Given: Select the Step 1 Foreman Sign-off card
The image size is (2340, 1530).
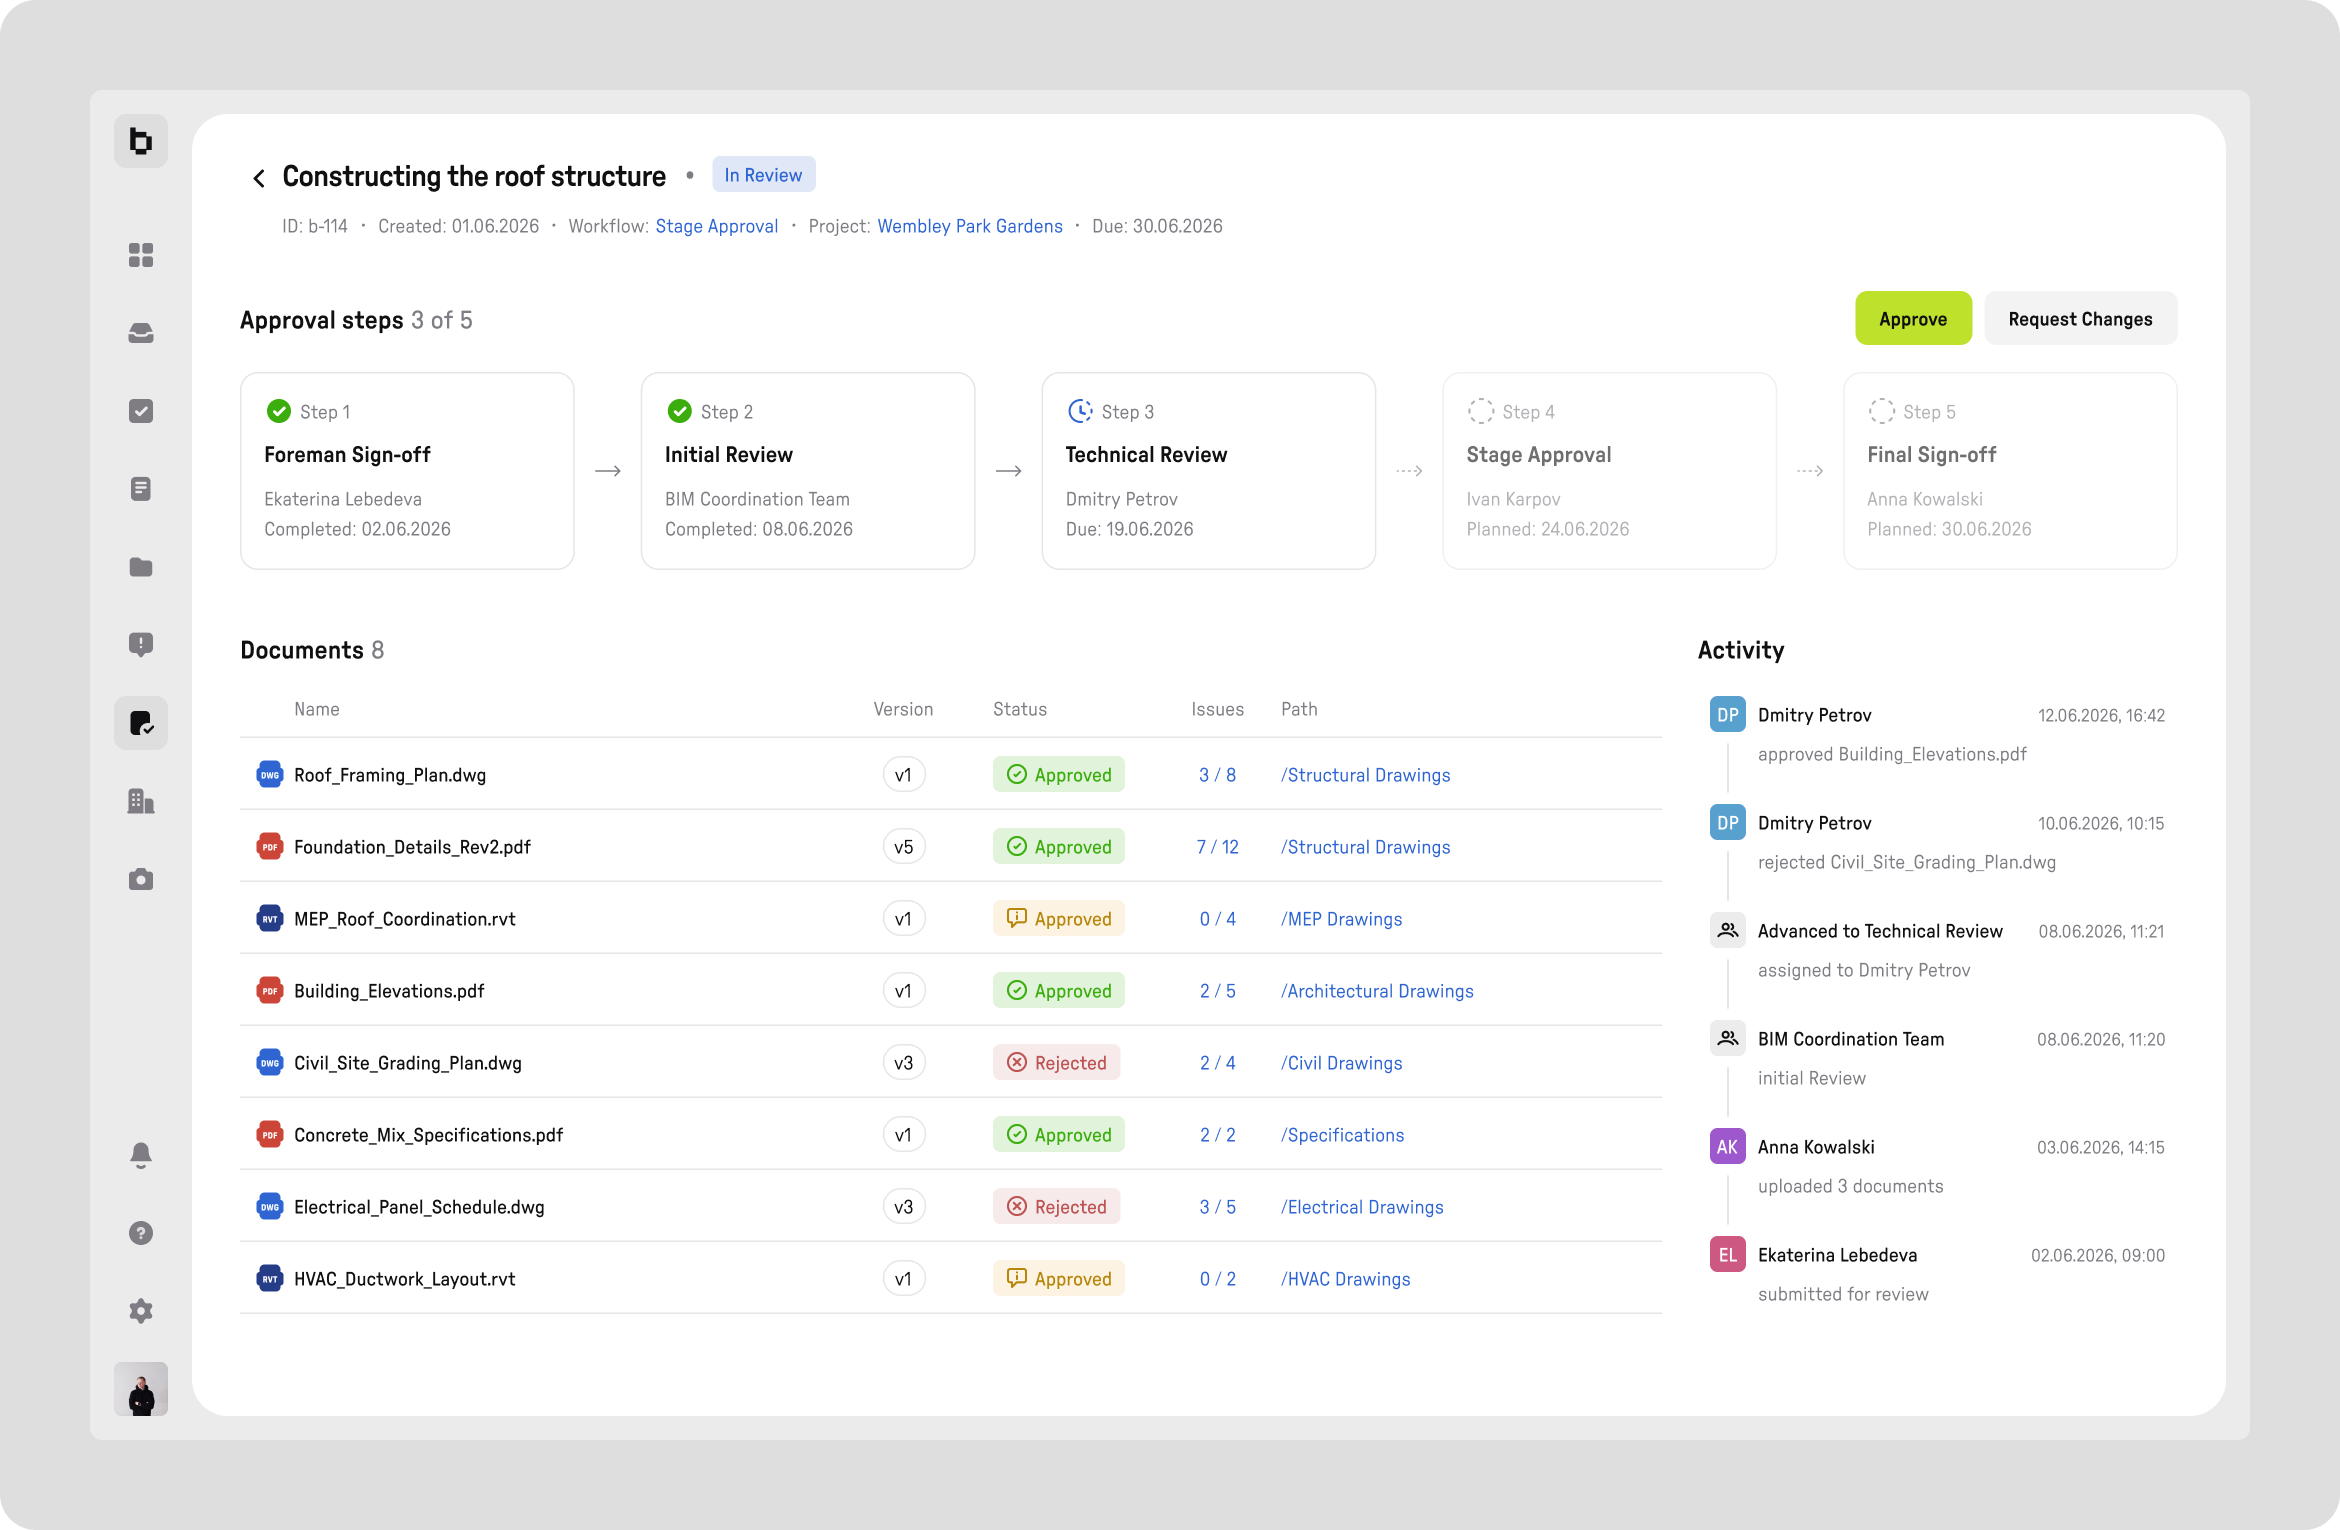Looking at the screenshot, I should coord(407,471).
